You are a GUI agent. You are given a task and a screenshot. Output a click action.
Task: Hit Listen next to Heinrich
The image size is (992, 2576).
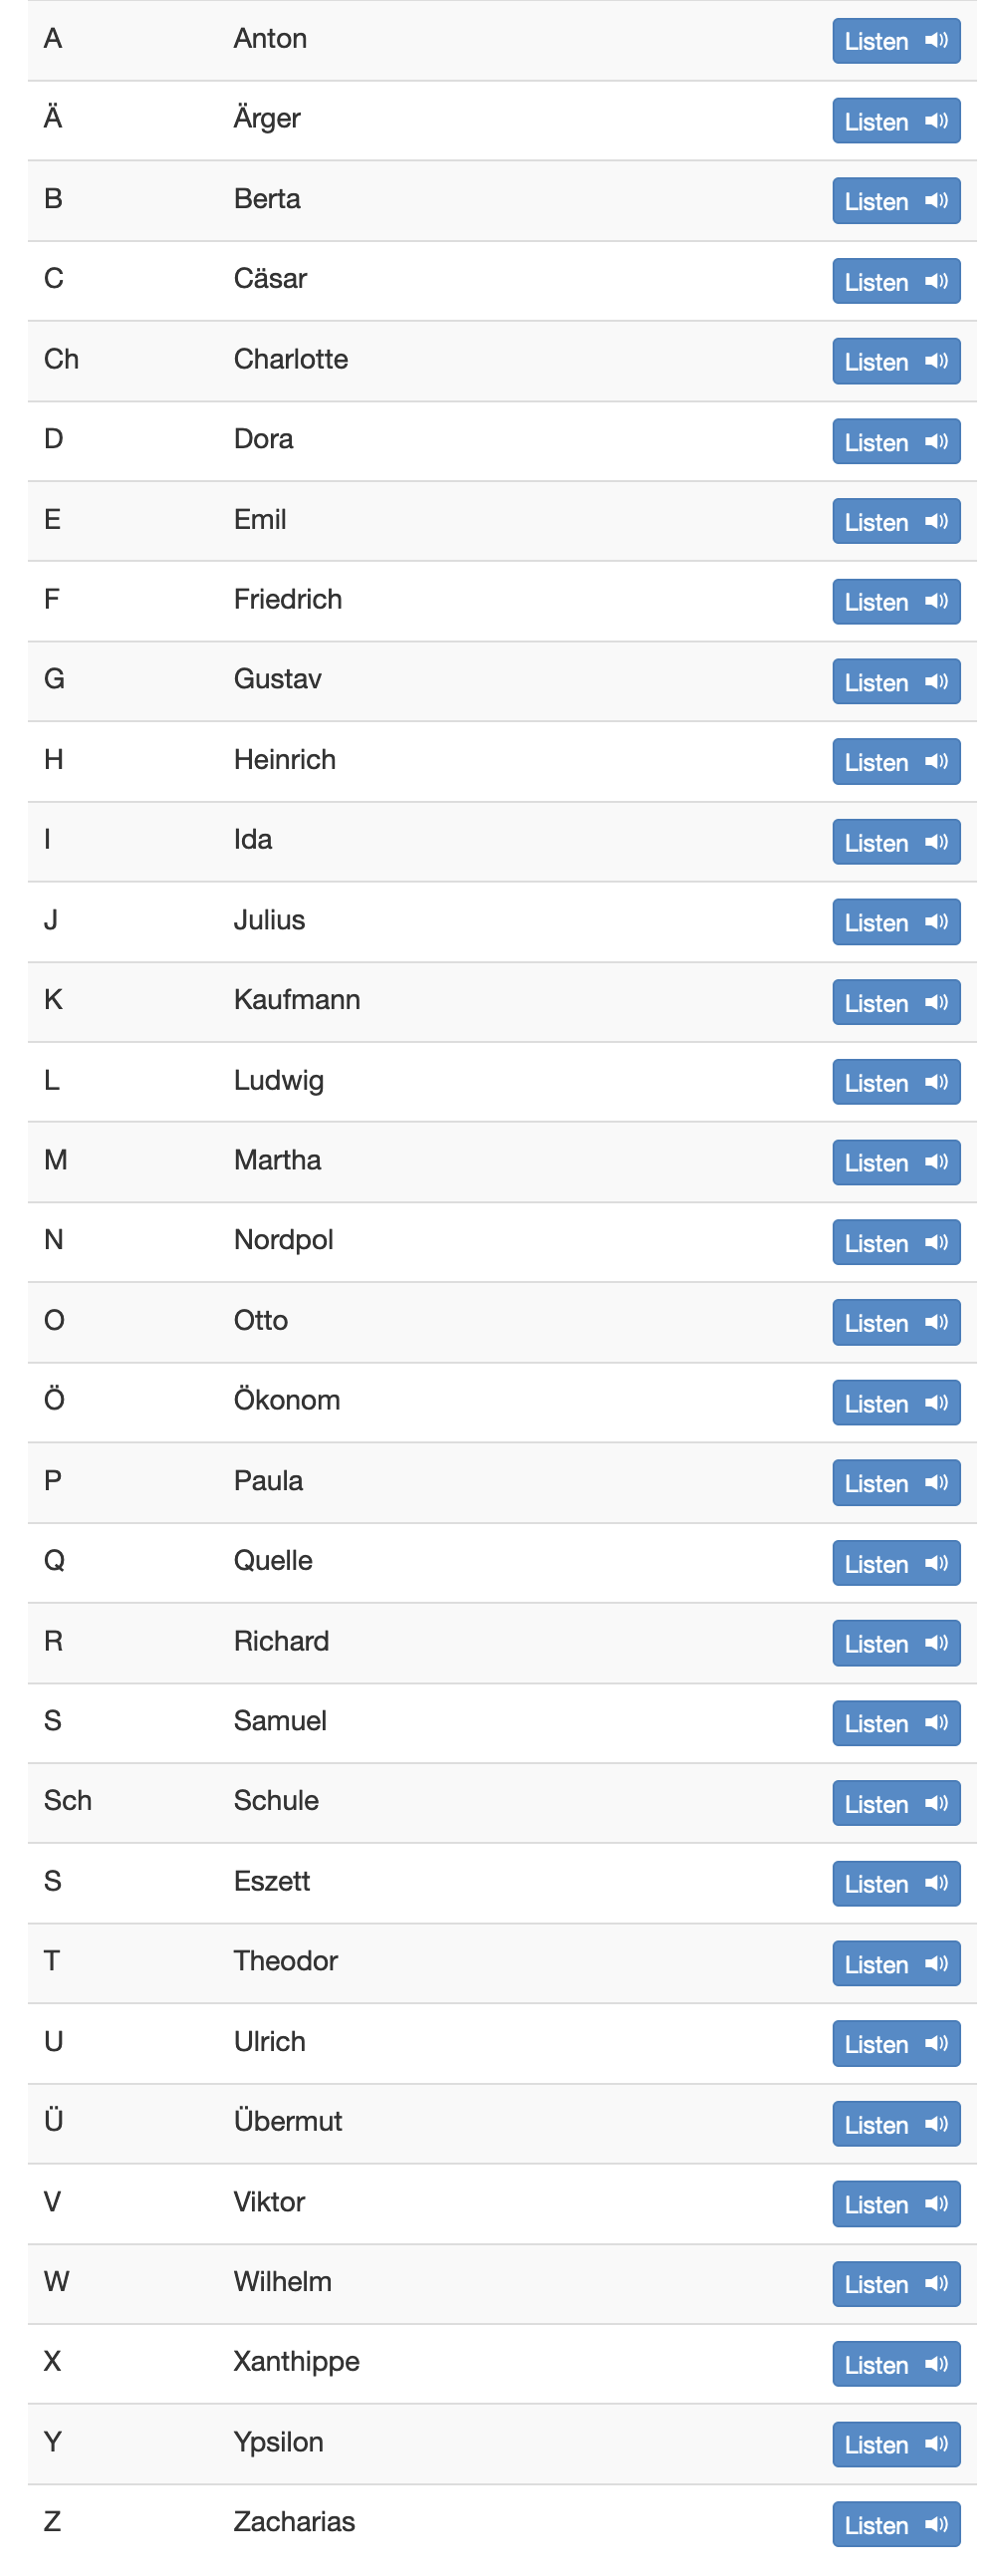[895, 762]
